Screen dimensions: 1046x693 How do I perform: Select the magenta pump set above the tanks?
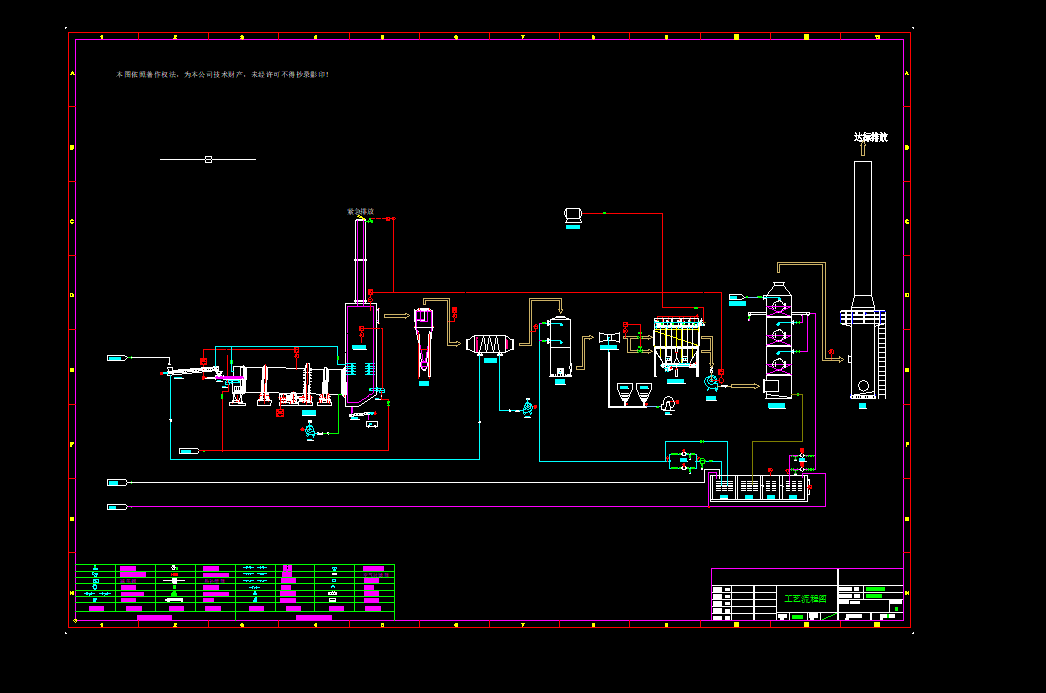coord(803,460)
